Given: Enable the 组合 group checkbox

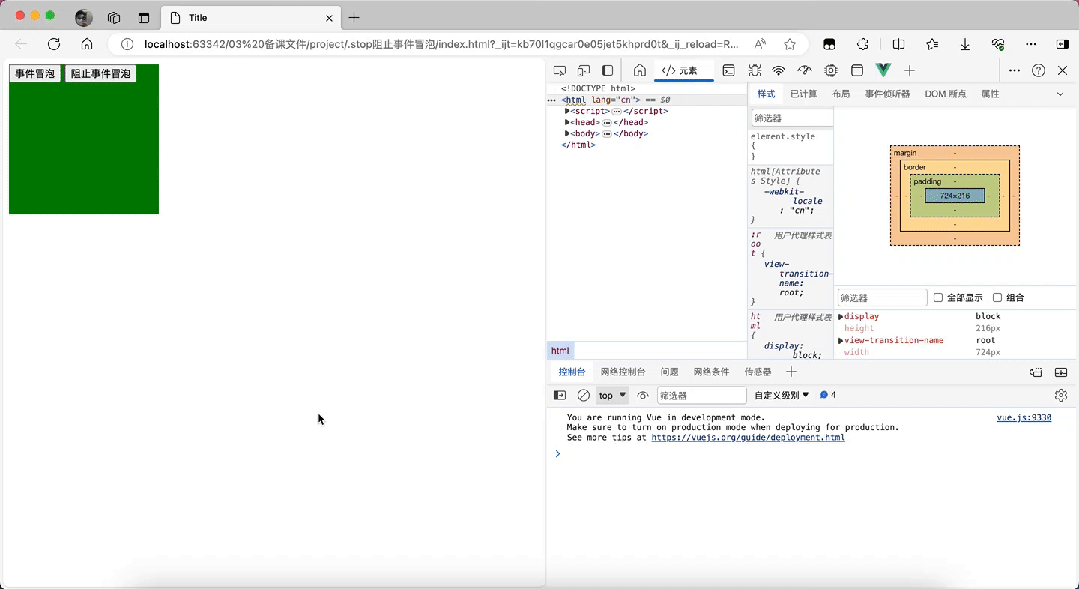Looking at the screenshot, I should point(997,298).
